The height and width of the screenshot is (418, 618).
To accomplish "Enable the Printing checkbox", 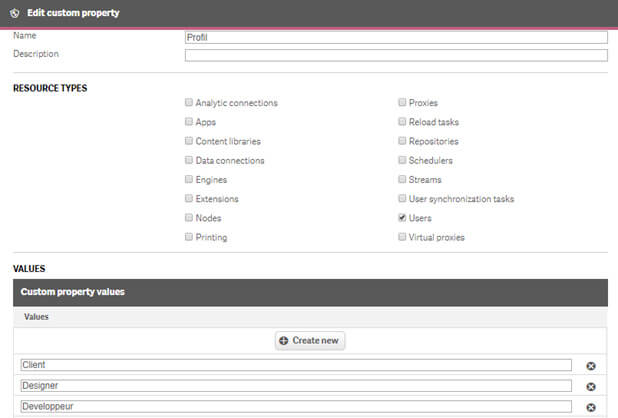I will (189, 237).
